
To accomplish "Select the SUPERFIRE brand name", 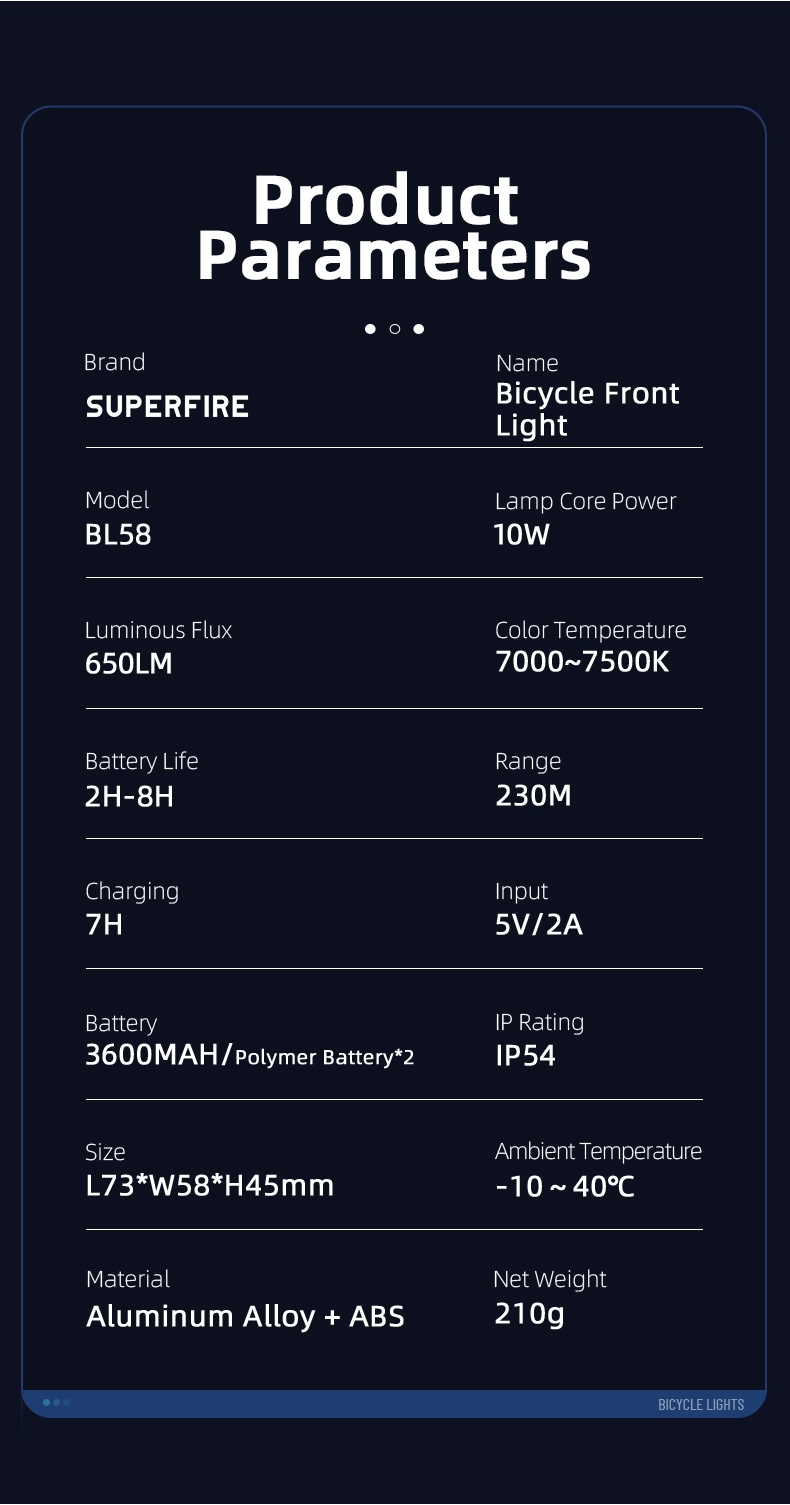I will [167, 407].
